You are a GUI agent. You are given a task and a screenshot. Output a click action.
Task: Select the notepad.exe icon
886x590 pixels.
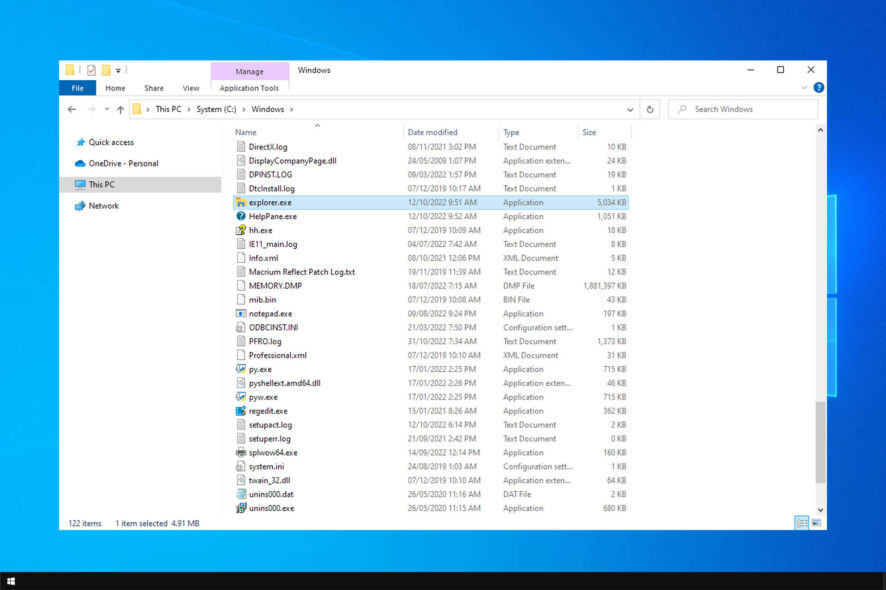click(x=241, y=314)
